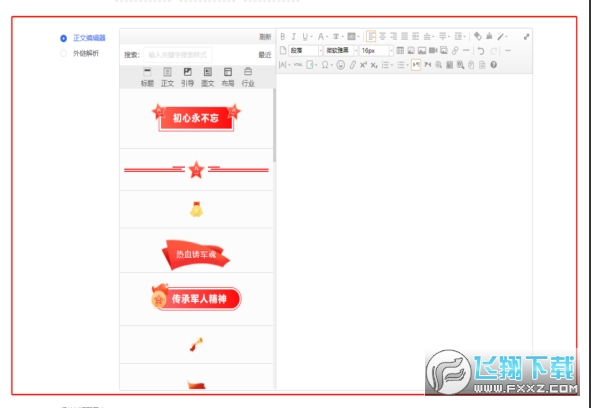
Task: Select the 外链解析 radio option
Action: click(63, 54)
